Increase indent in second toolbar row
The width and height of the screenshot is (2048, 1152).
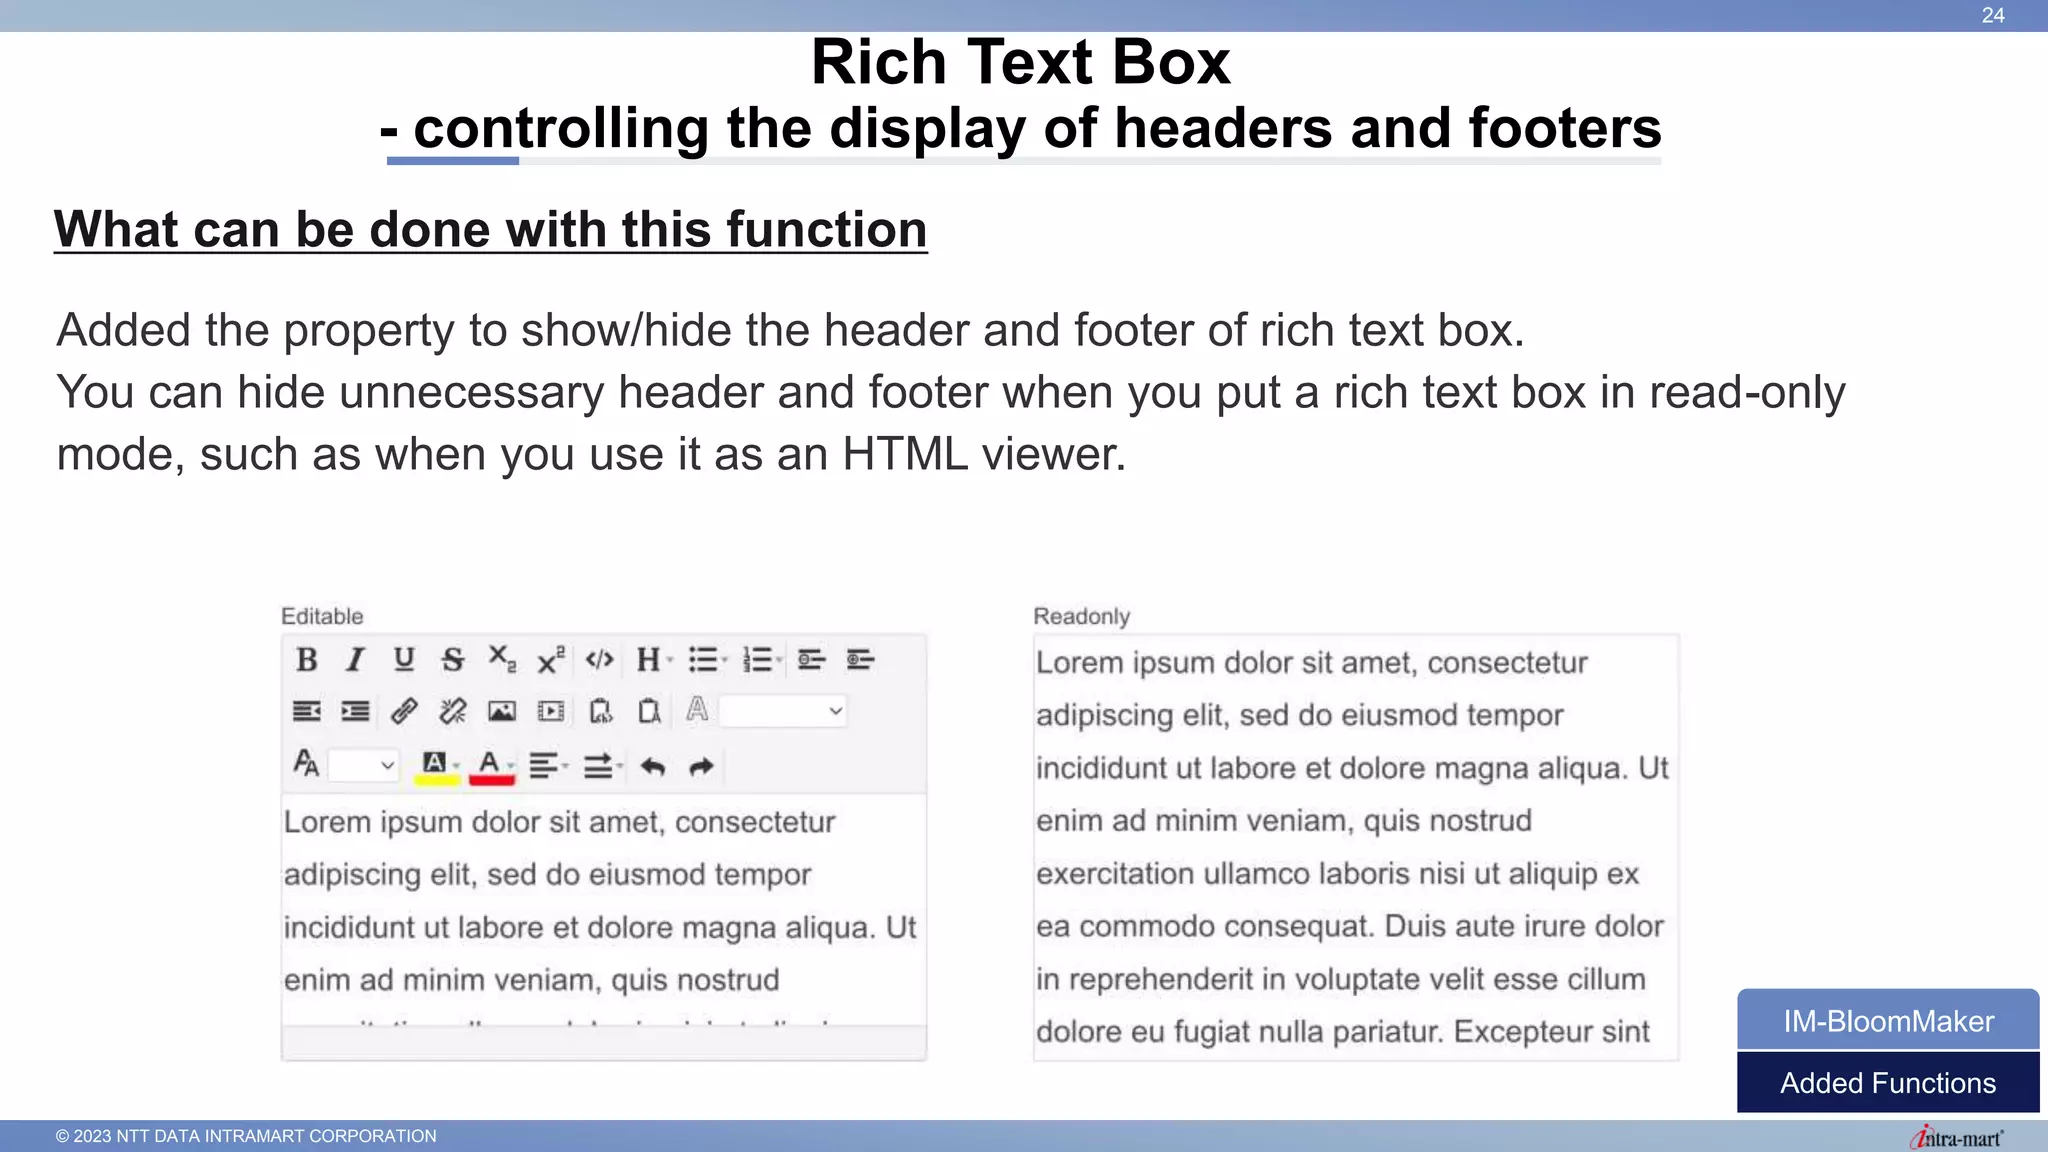355,712
